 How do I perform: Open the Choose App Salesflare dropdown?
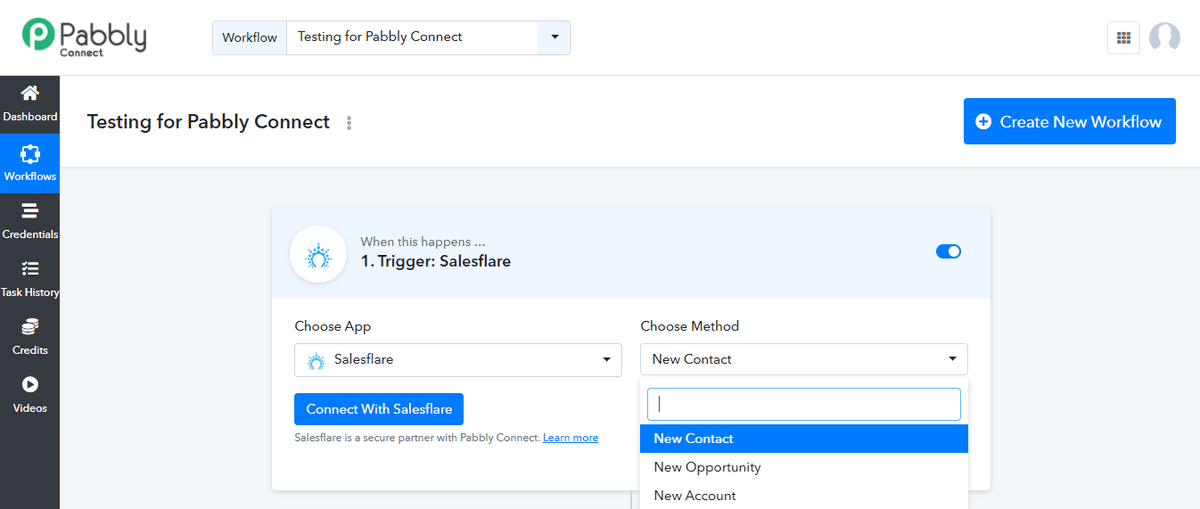coord(458,360)
